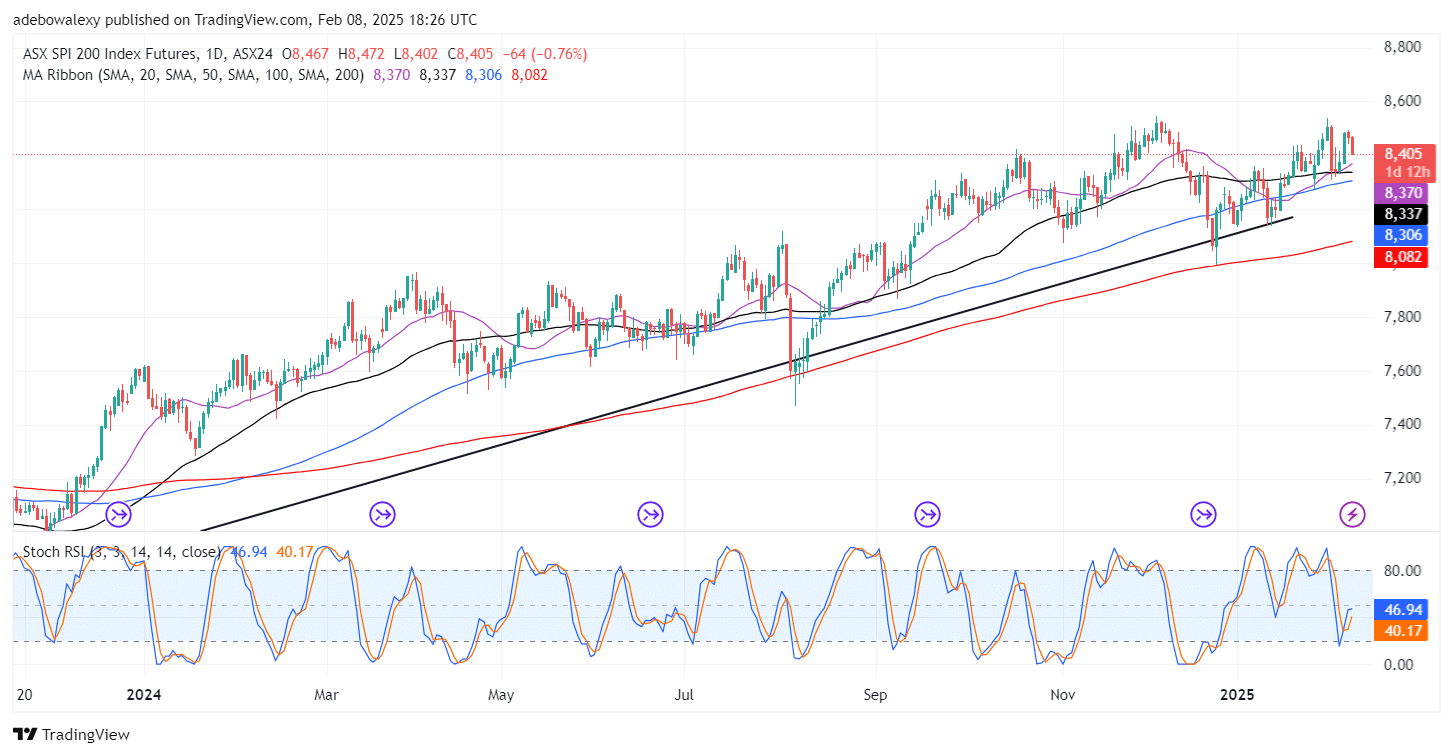1453x756 pixels.
Task: Click the event marker icon near January 2024
Action: (118, 515)
